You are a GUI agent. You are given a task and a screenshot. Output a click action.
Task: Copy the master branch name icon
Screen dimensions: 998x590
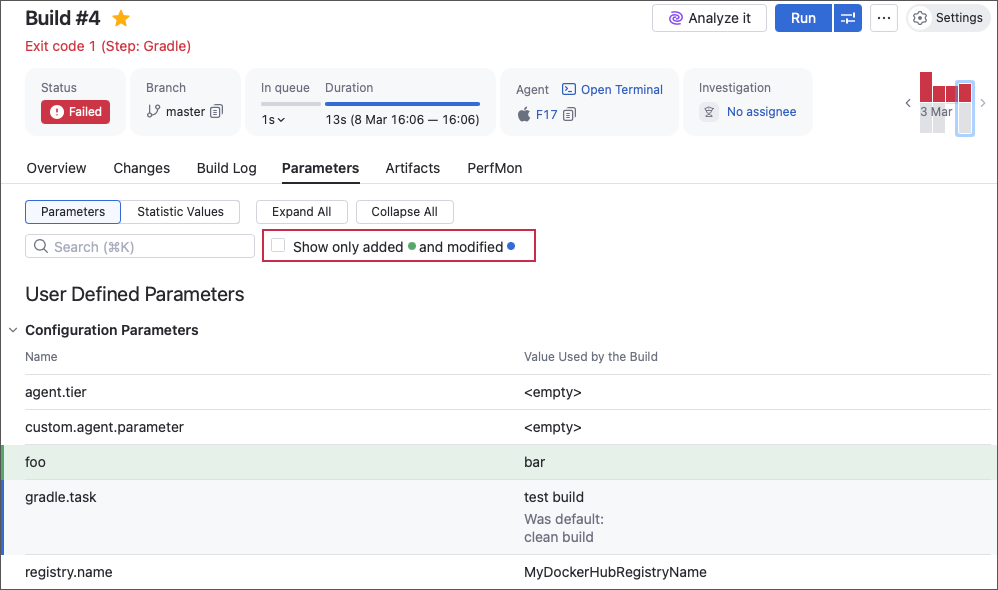pos(216,111)
